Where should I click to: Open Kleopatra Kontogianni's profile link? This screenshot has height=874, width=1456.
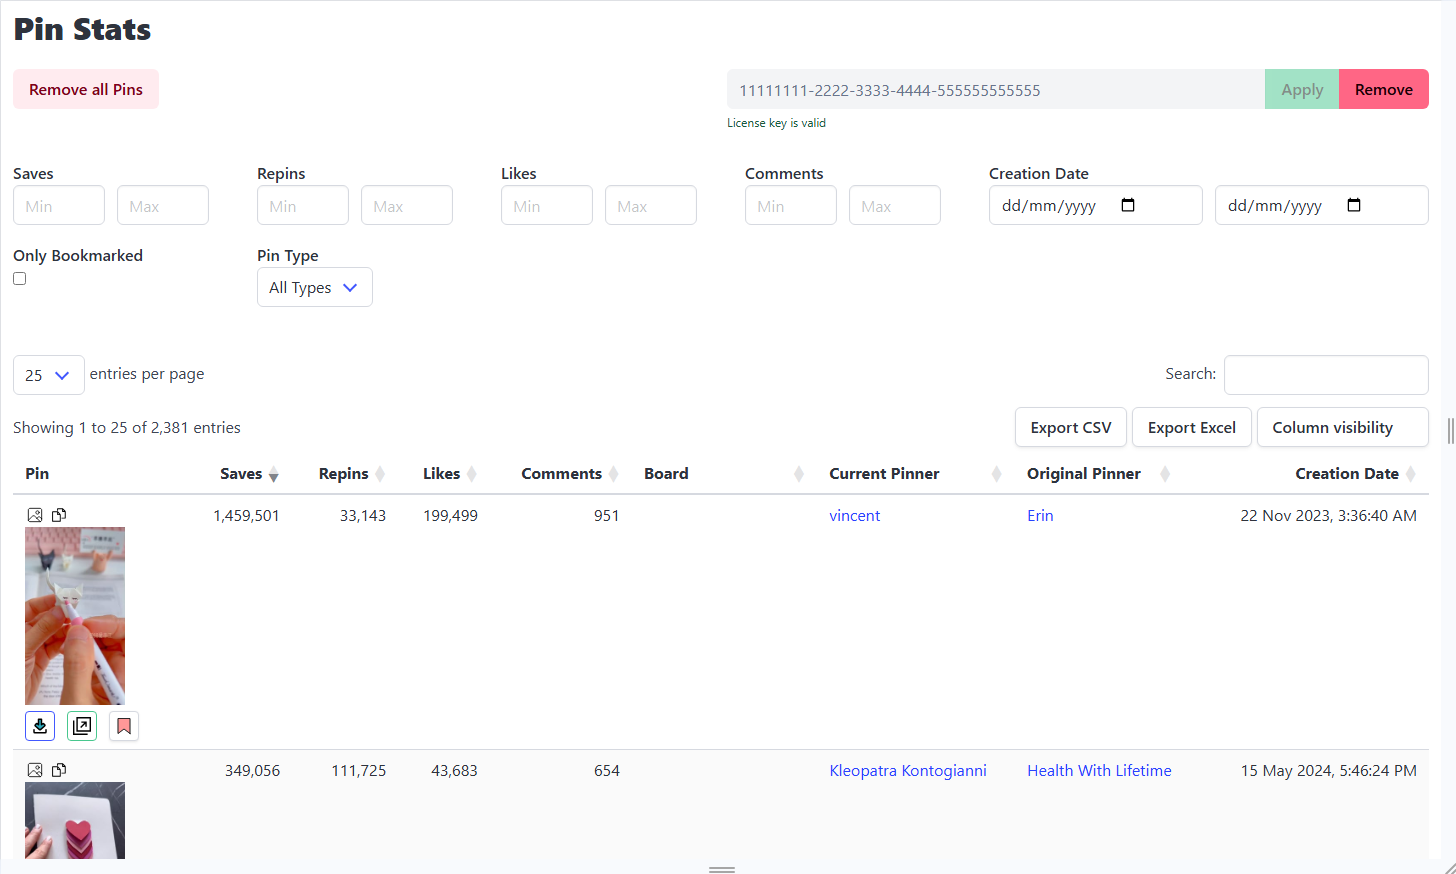(908, 771)
